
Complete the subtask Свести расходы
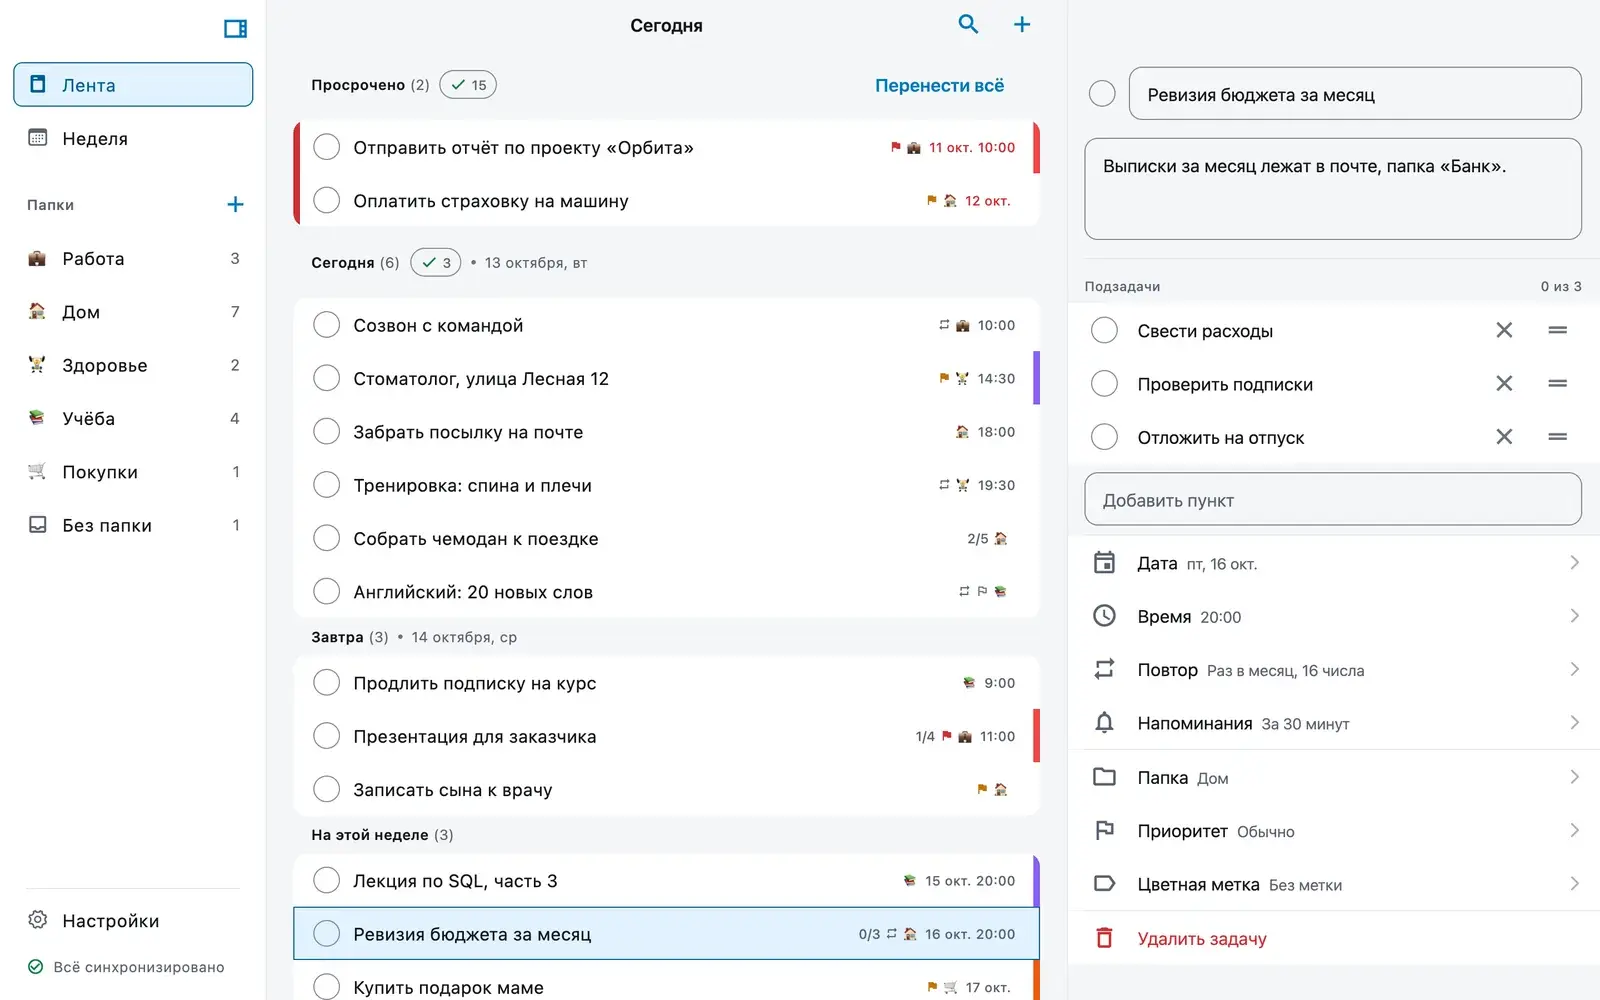1104,330
